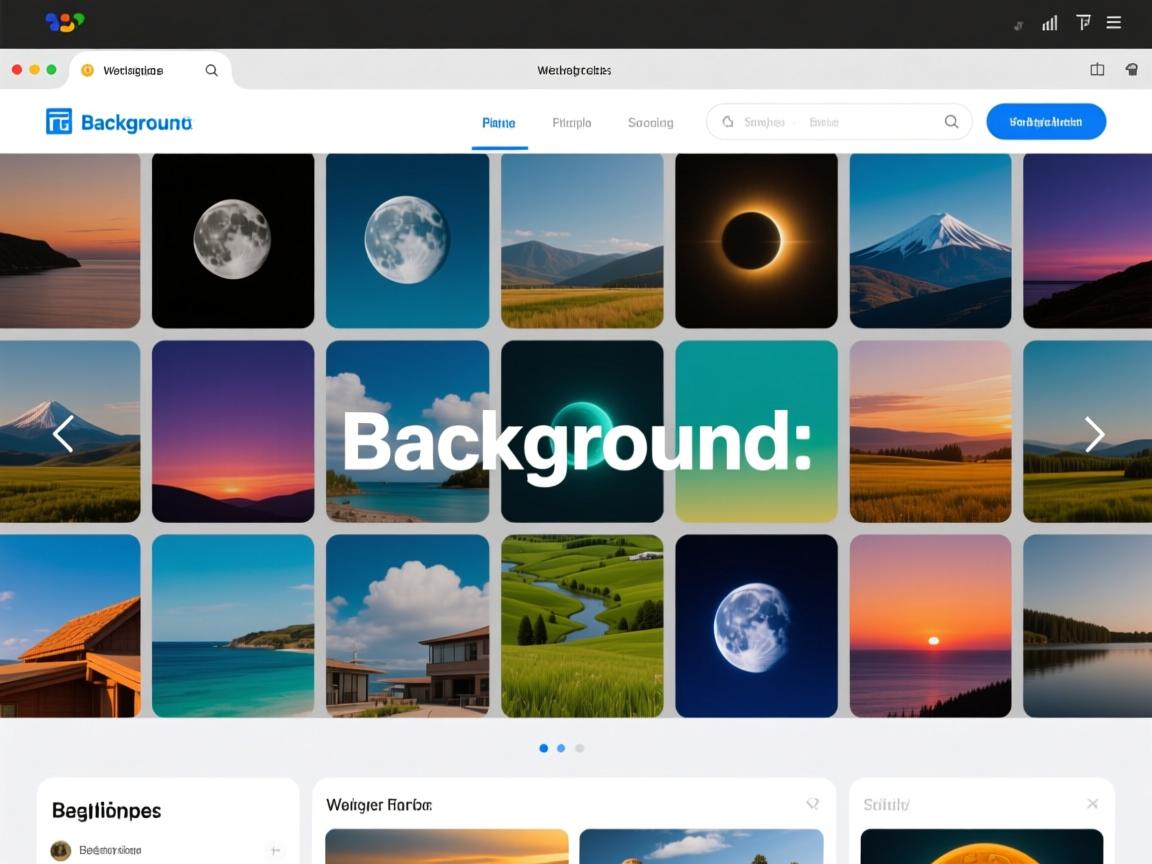The image size is (1152, 864).
Task: Go to the next carousel slide with right chevron
Action: click(1094, 434)
